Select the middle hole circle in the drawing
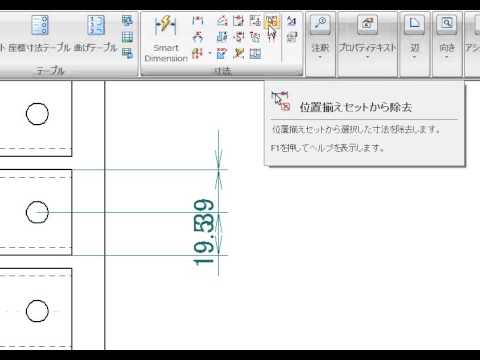 pos(37,212)
